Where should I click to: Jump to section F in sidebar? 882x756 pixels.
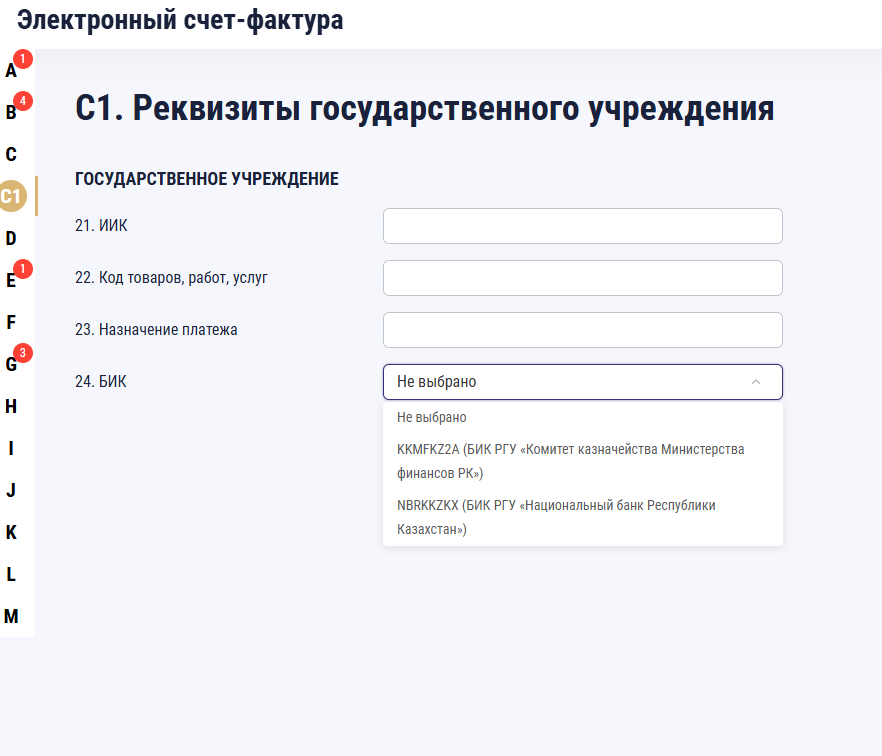[x=12, y=322]
